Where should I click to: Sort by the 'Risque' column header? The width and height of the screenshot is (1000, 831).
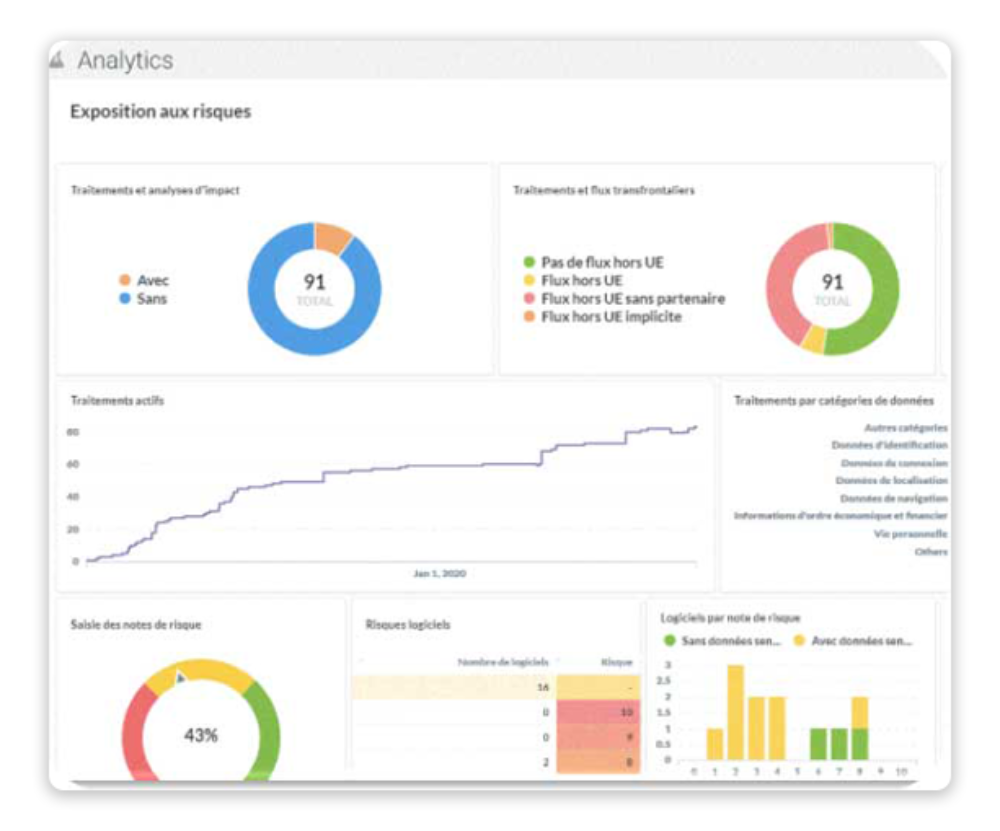(x=617, y=662)
